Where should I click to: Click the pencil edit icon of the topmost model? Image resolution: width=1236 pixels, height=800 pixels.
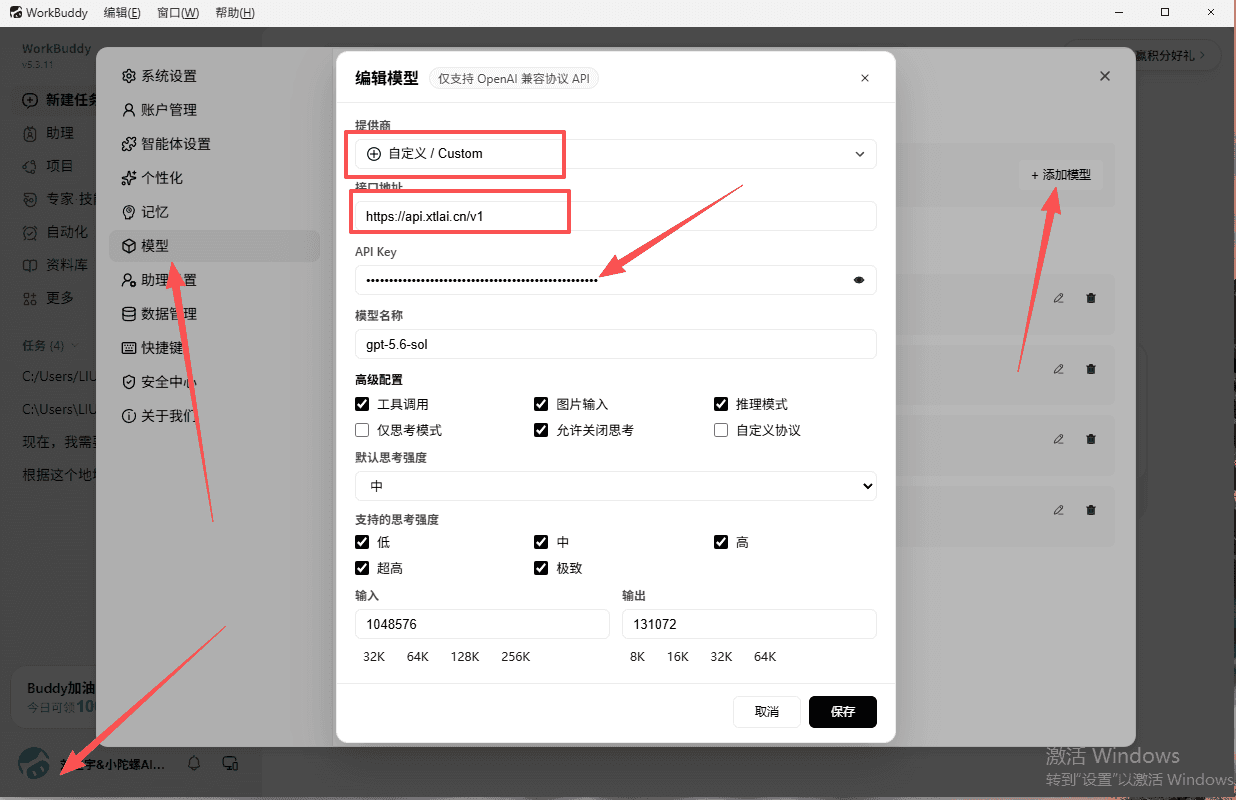coord(1058,298)
